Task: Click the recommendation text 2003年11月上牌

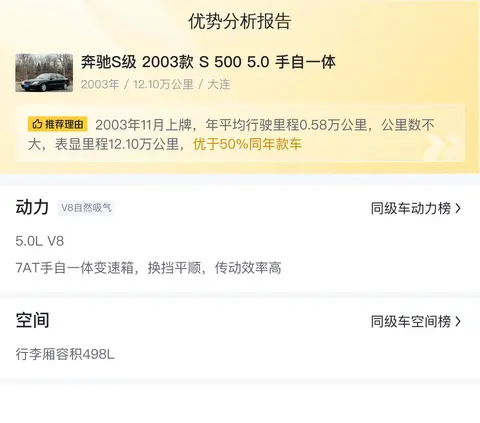Action: click(144, 125)
